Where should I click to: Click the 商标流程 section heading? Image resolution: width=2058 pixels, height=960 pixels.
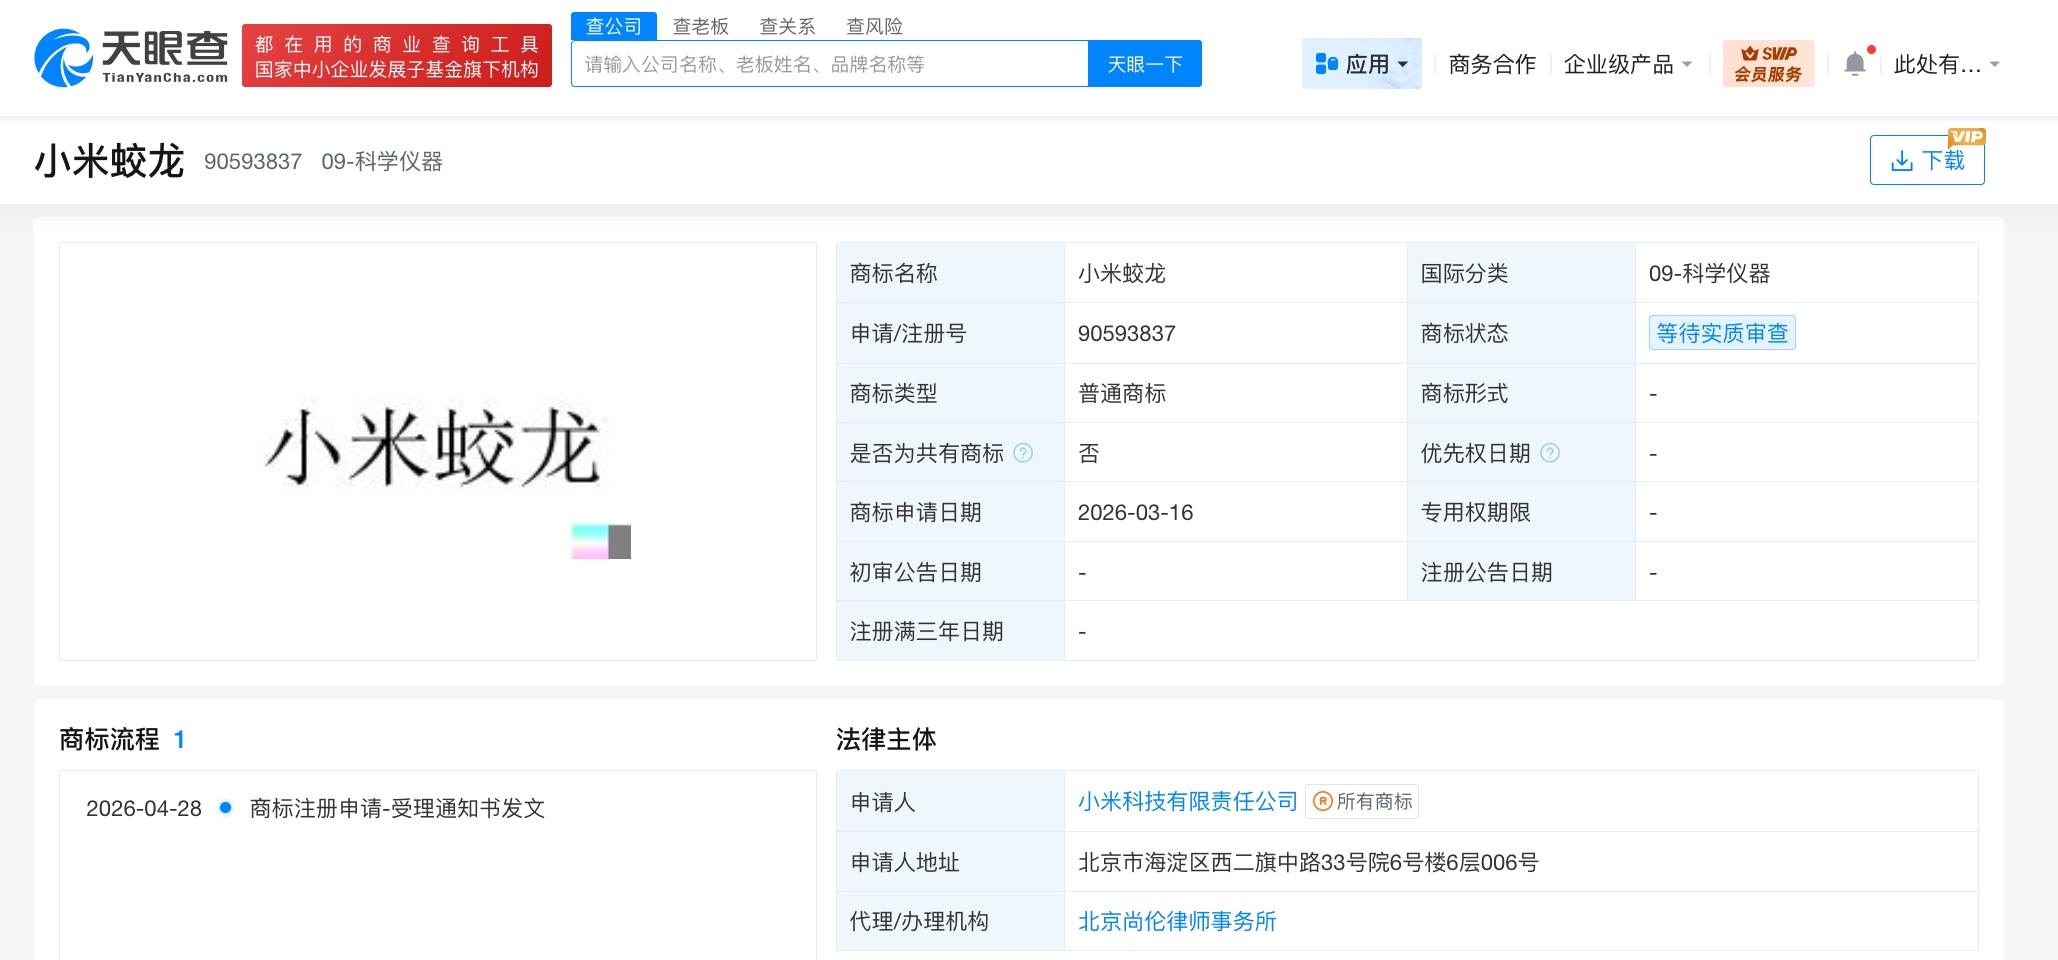109,739
